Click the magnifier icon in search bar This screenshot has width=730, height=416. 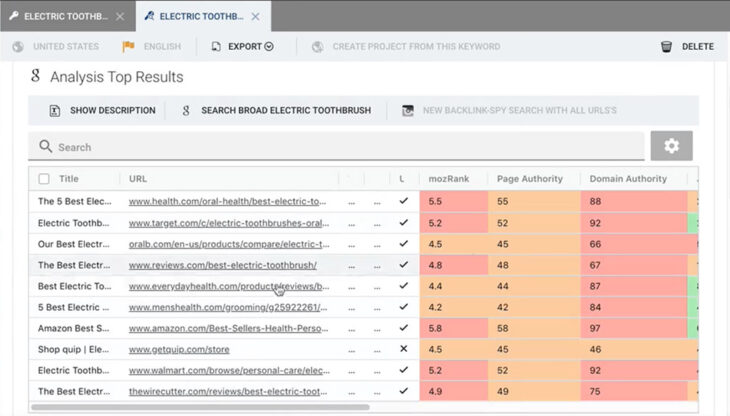click(45, 147)
